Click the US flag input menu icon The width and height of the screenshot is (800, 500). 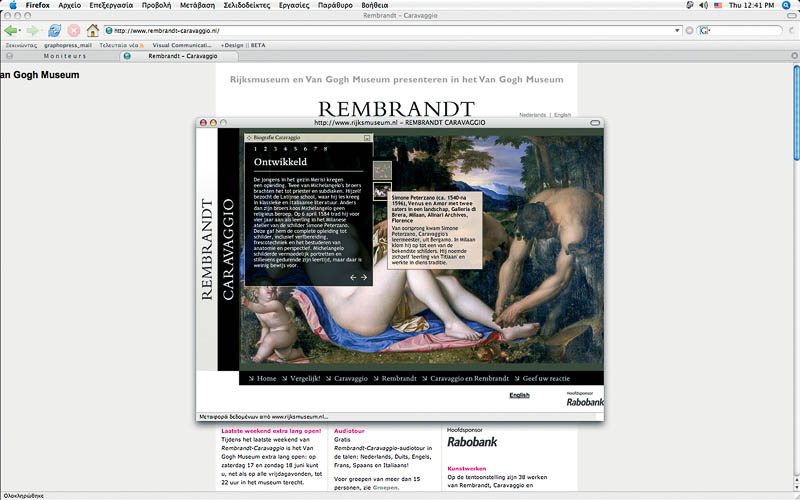(x=718, y=5)
